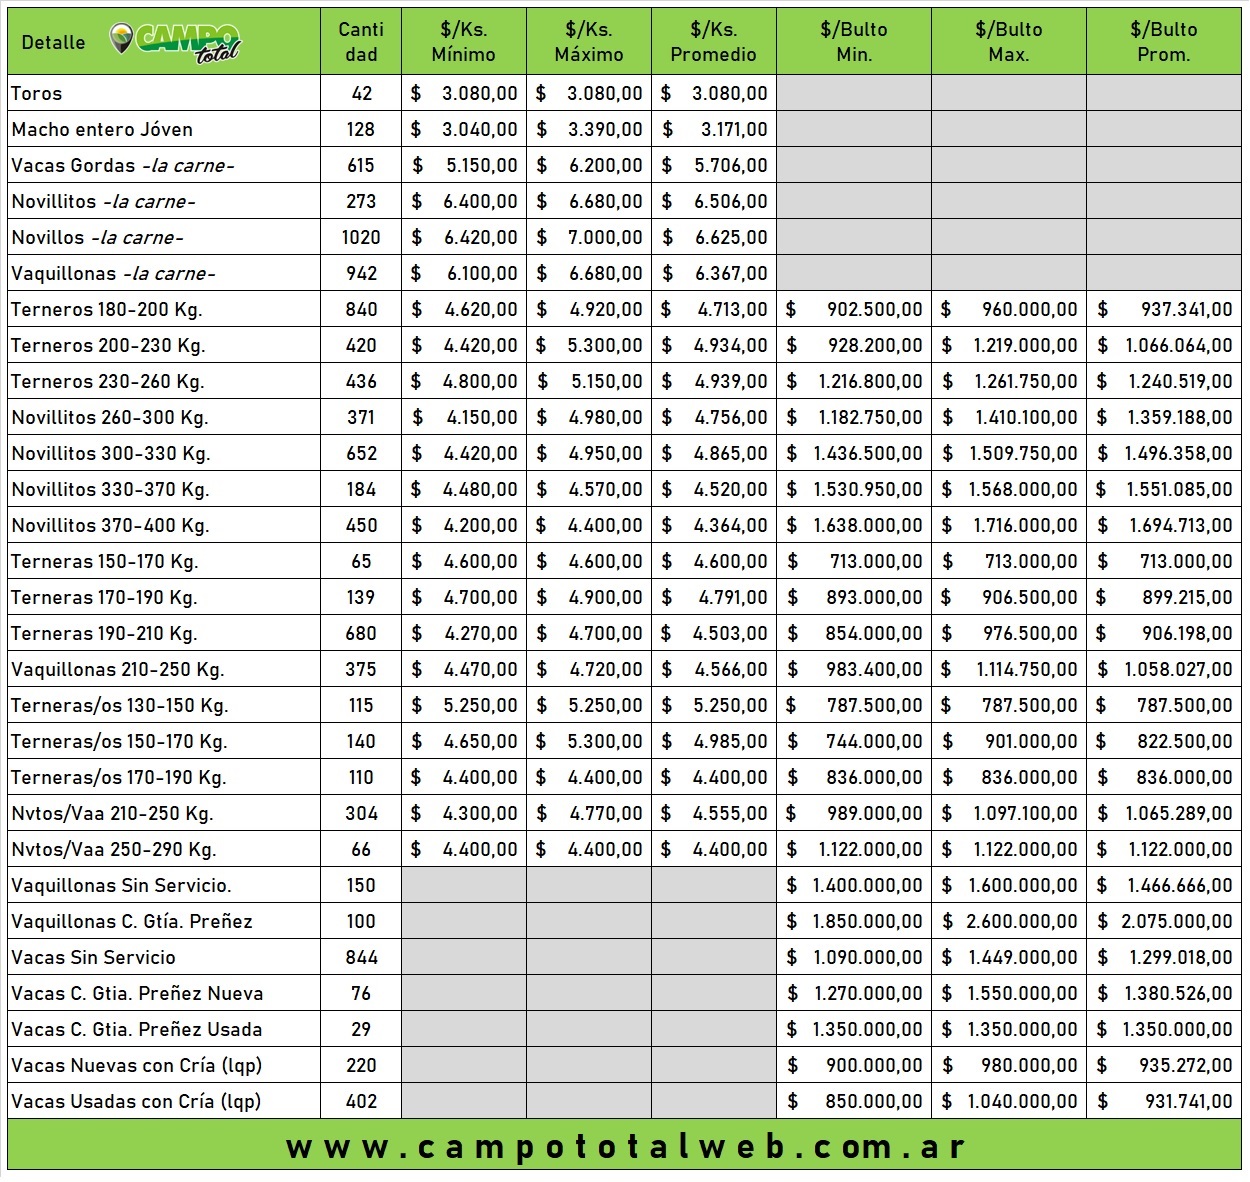1250x1182 pixels.
Task: Select the $/Bulto Max. header
Action: point(1008,42)
